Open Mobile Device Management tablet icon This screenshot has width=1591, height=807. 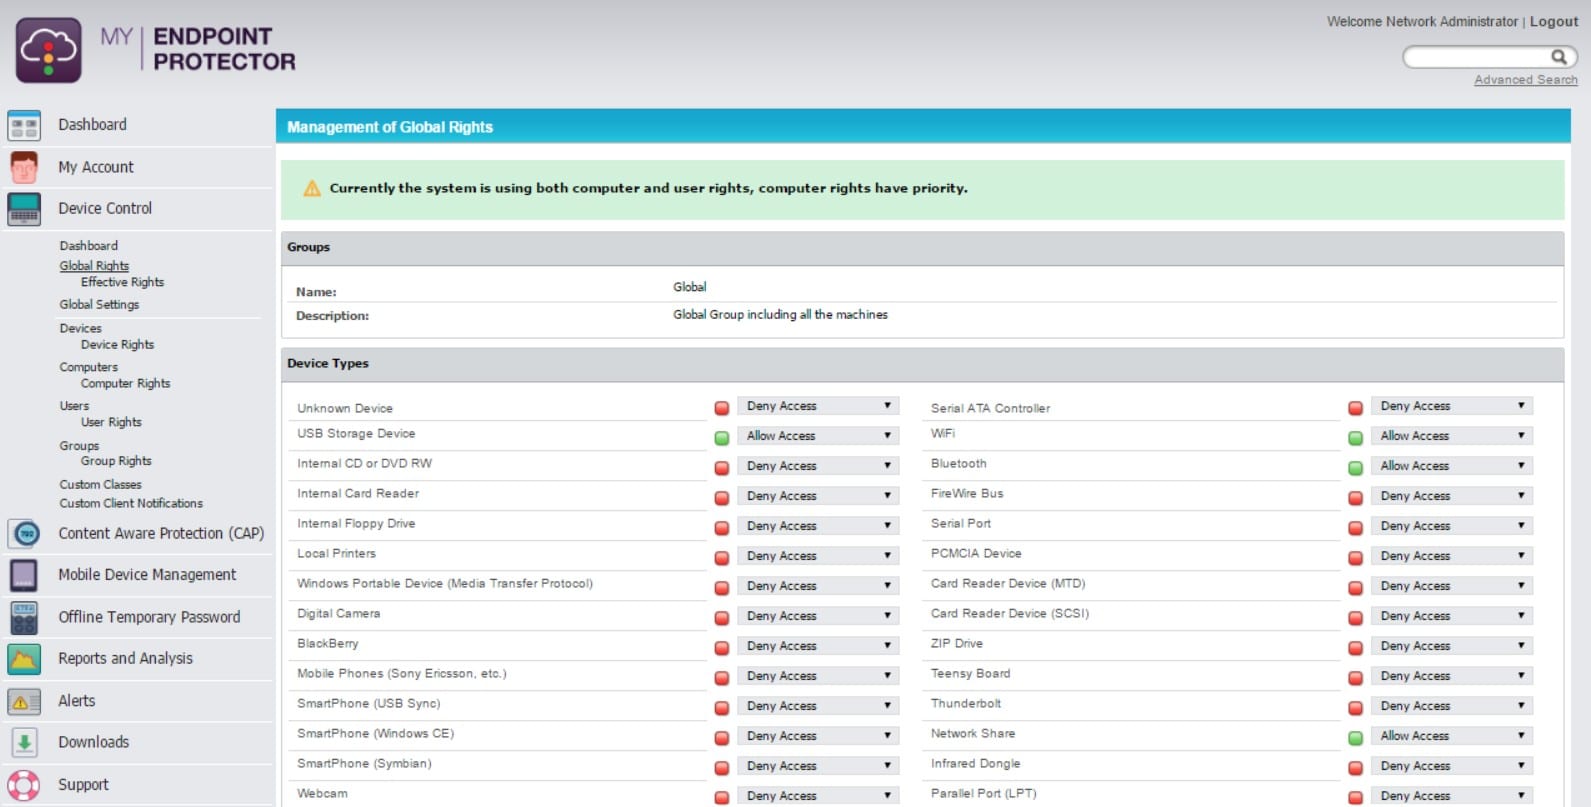point(24,575)
